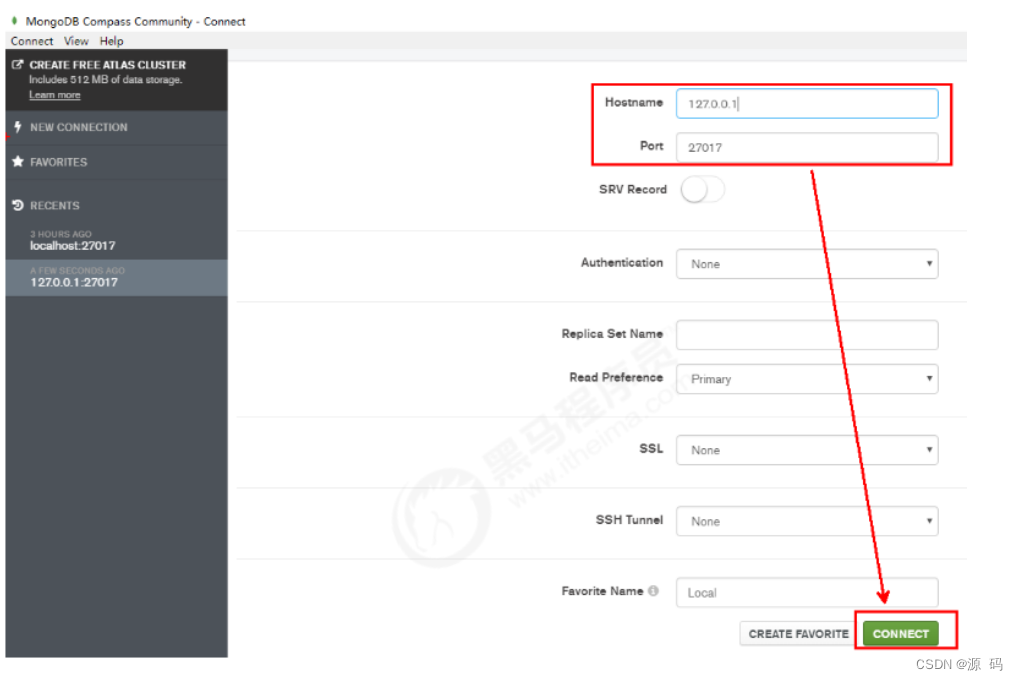Open the Authentication dropdown
The height and width of the screenshot is (680, 1018).
[x=807, y=264]
